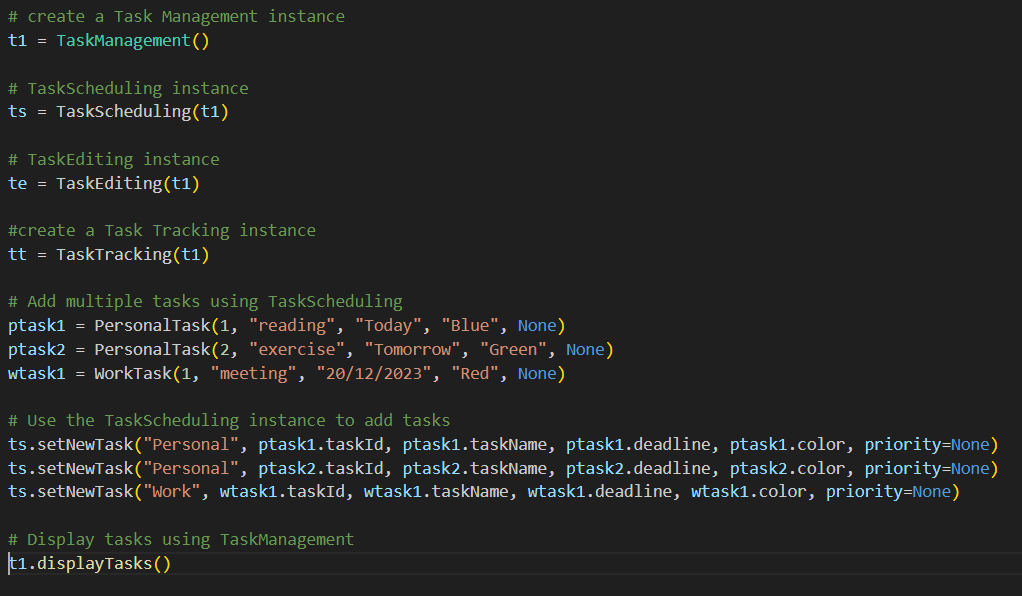Click the comment "# Display tasks using TaskManagement"
Image resolution: width=1022 pixels, height=596 pixels.
(181, 539)
